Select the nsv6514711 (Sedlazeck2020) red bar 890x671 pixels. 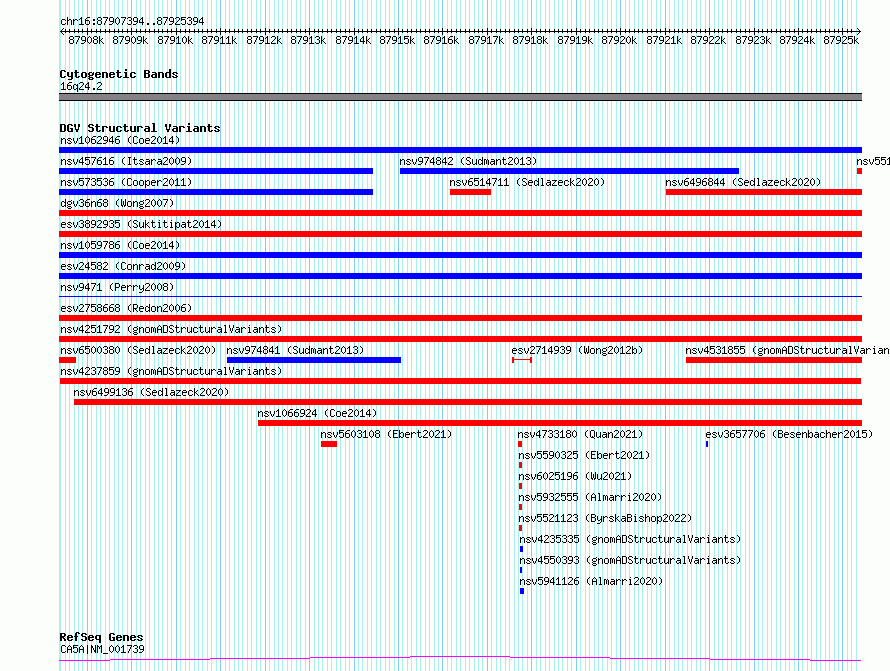tap(470, 192)
